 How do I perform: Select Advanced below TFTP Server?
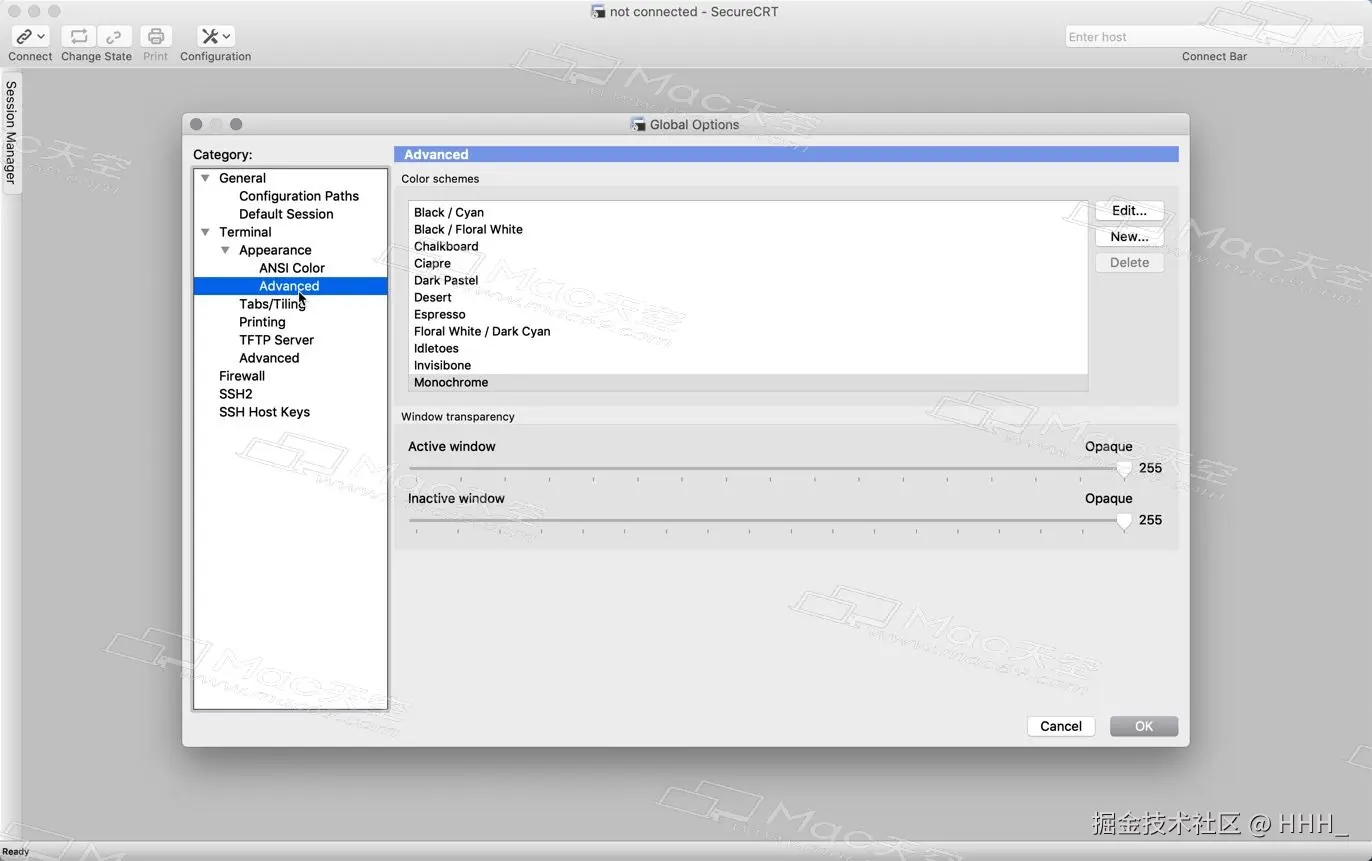[269, 358]
